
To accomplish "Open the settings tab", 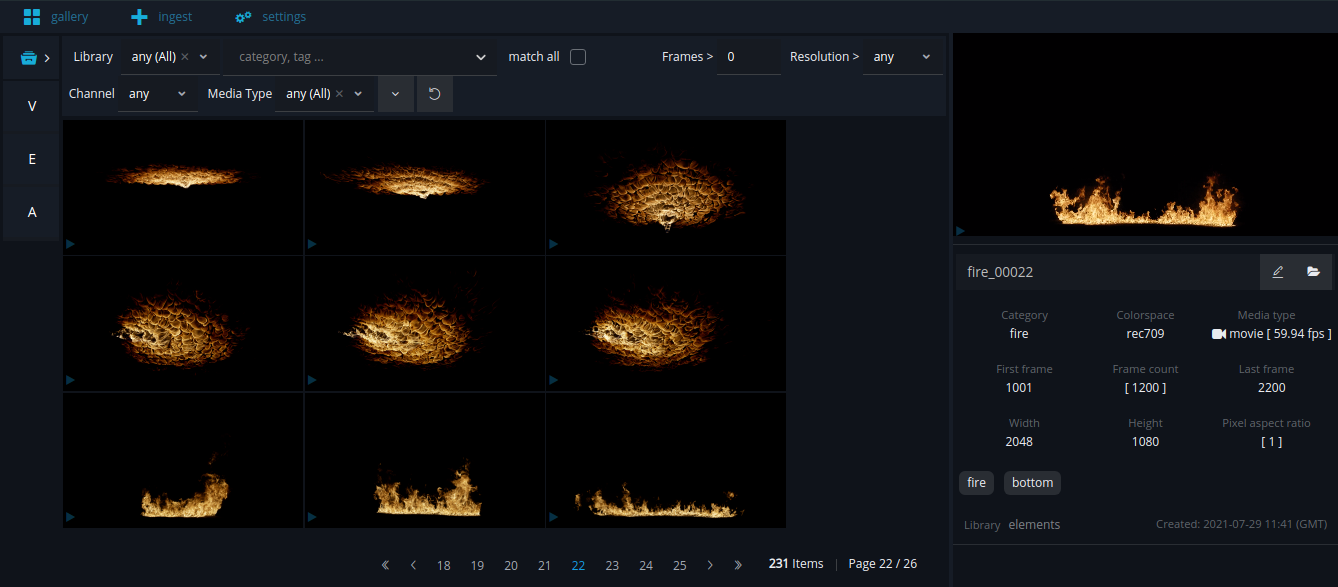I will [271, 17].
